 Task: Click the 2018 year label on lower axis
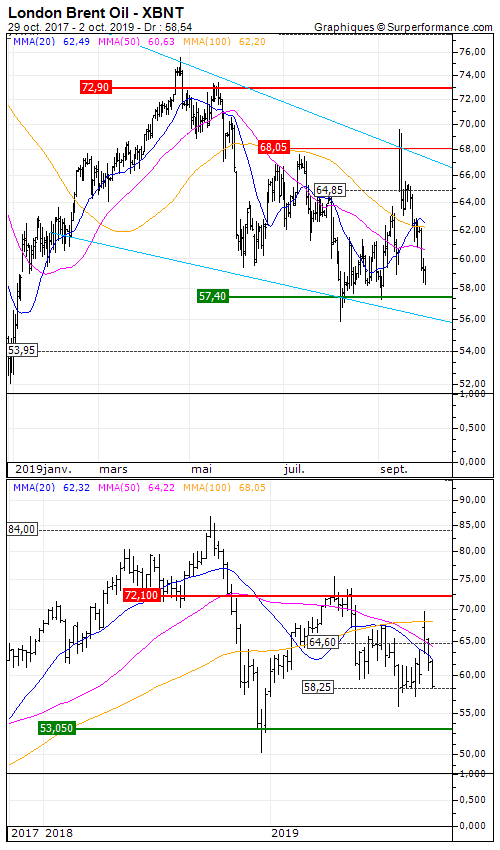59,833
